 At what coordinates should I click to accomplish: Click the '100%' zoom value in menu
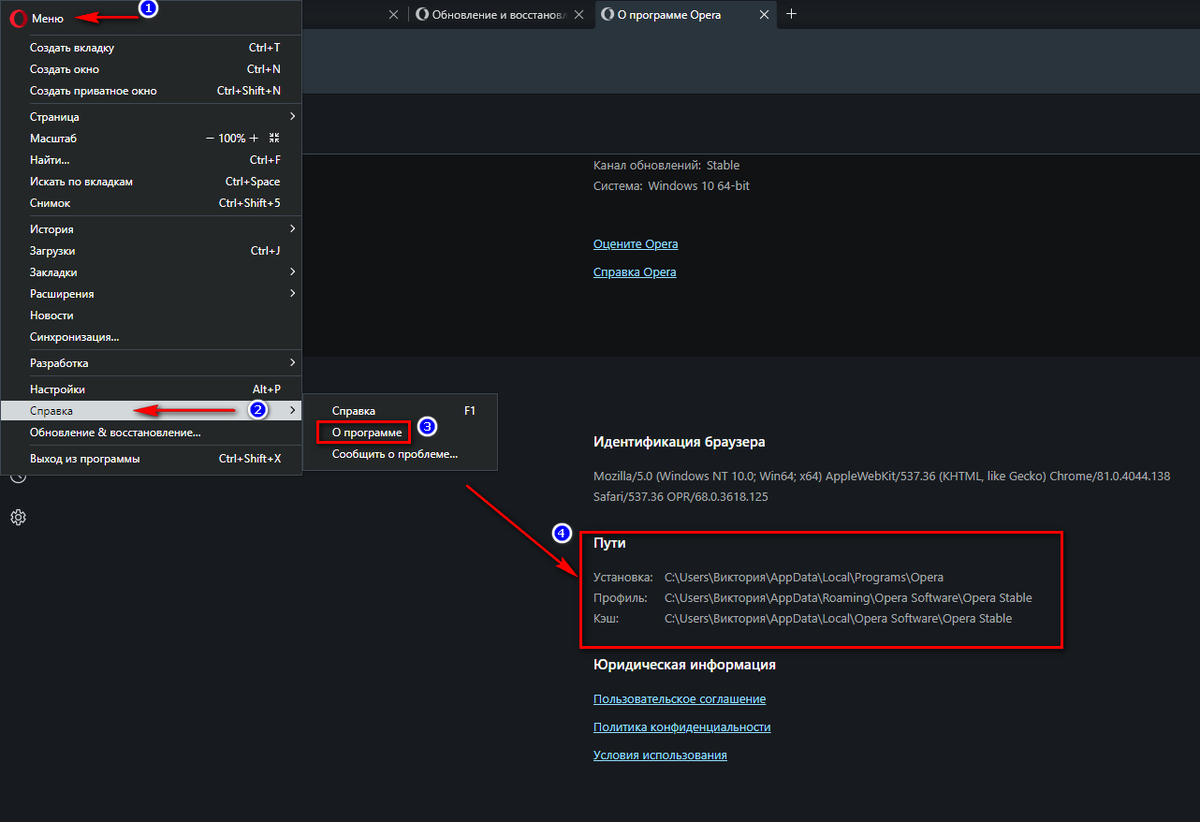[x=232, y=138]
